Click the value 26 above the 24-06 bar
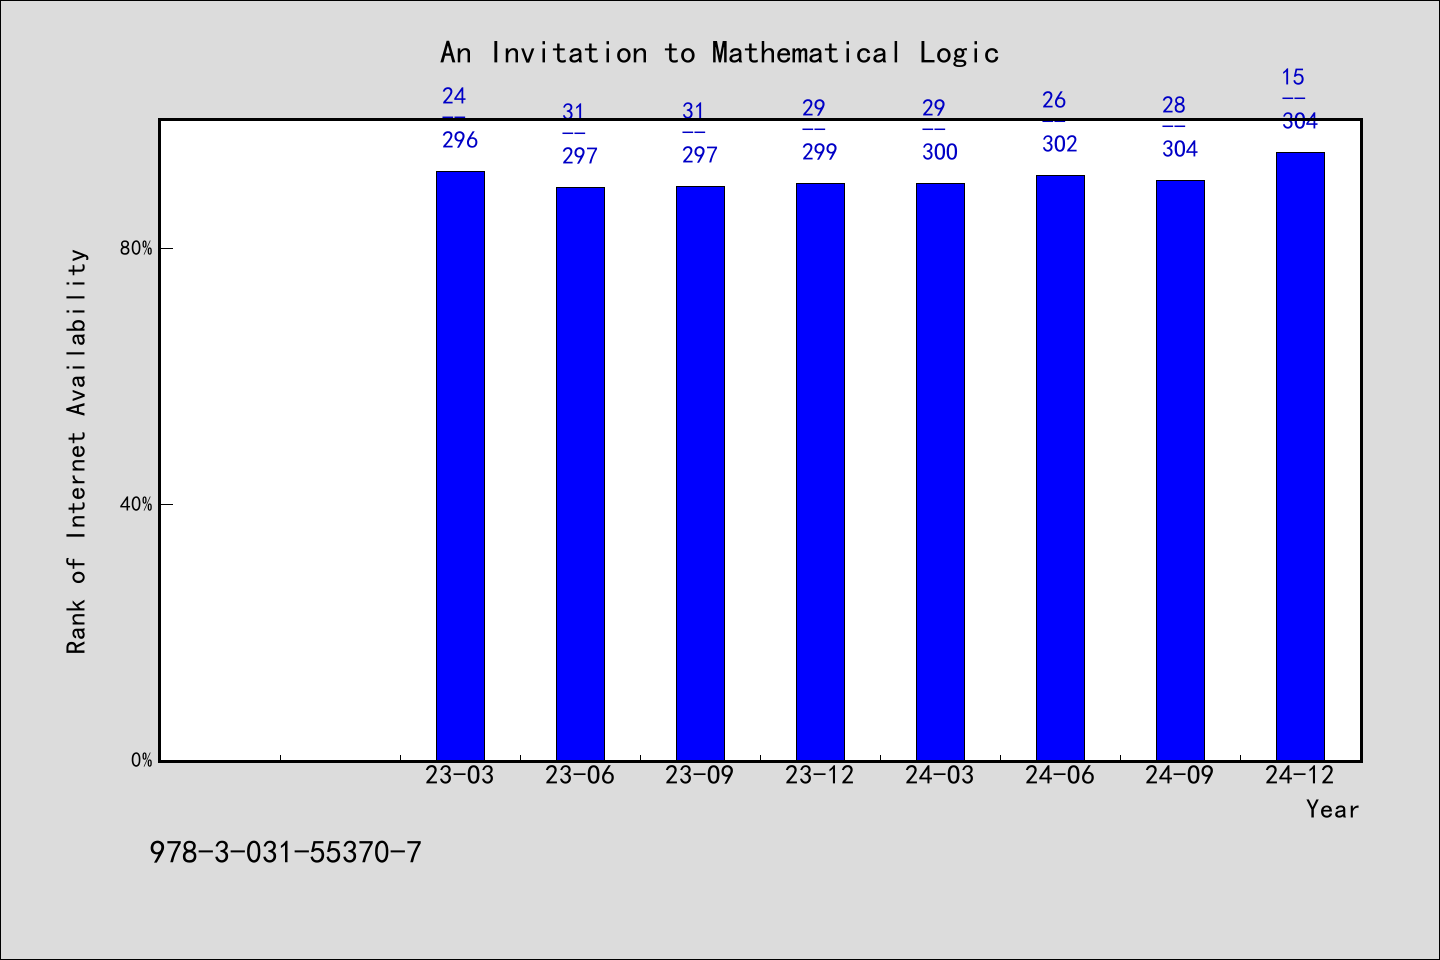1440x960 pixels. pyautogui.click(x=1054, y=101)
